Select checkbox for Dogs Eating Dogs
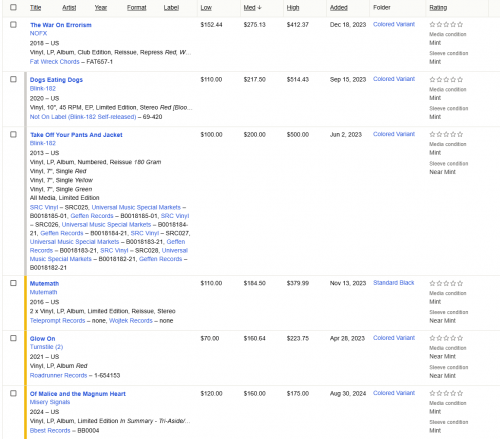The width and height of the screenshot is (500, 439). pos(13,79)
